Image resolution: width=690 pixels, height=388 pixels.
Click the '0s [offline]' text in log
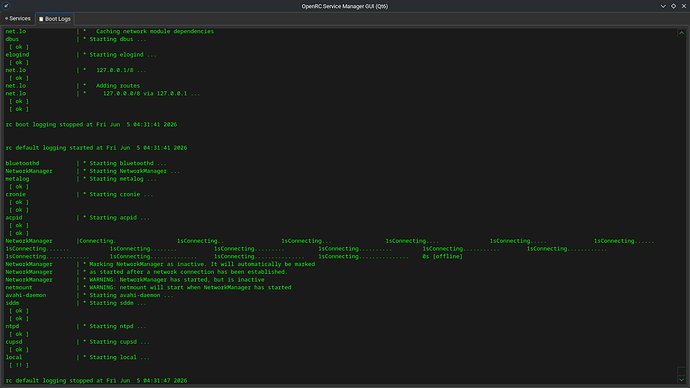point(442,256)
